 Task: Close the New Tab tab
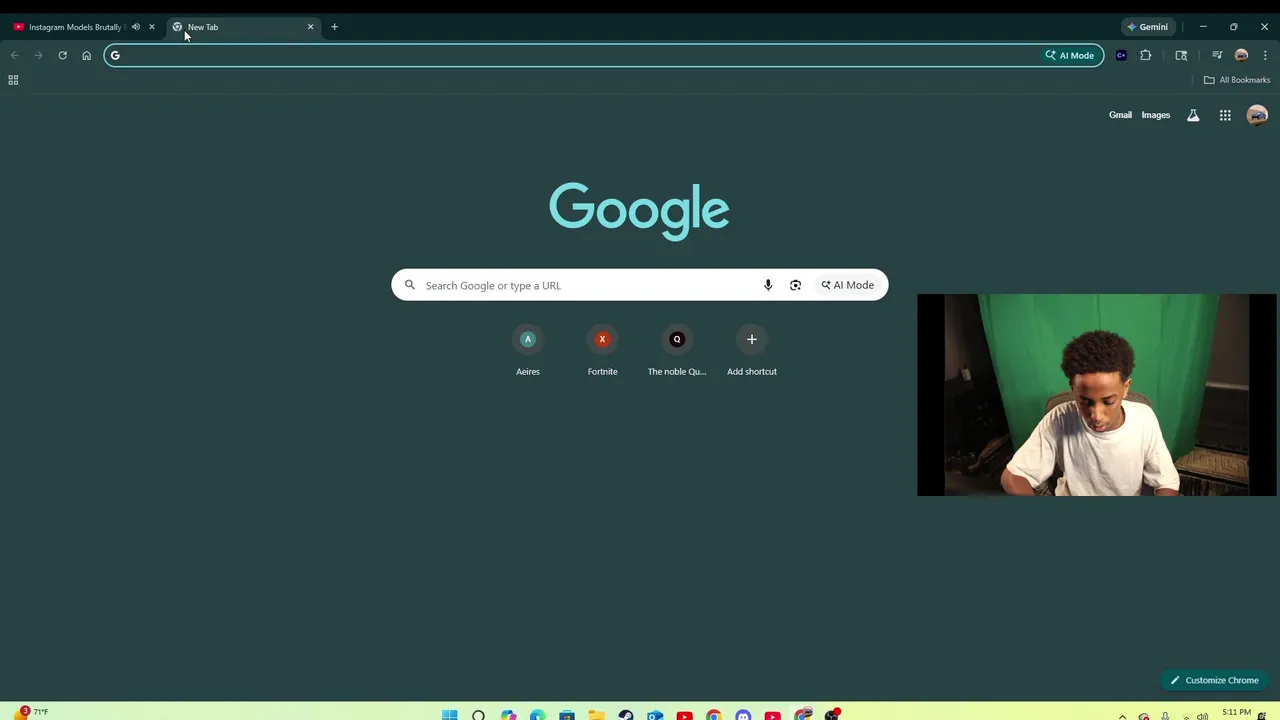(x=310, y=27)
